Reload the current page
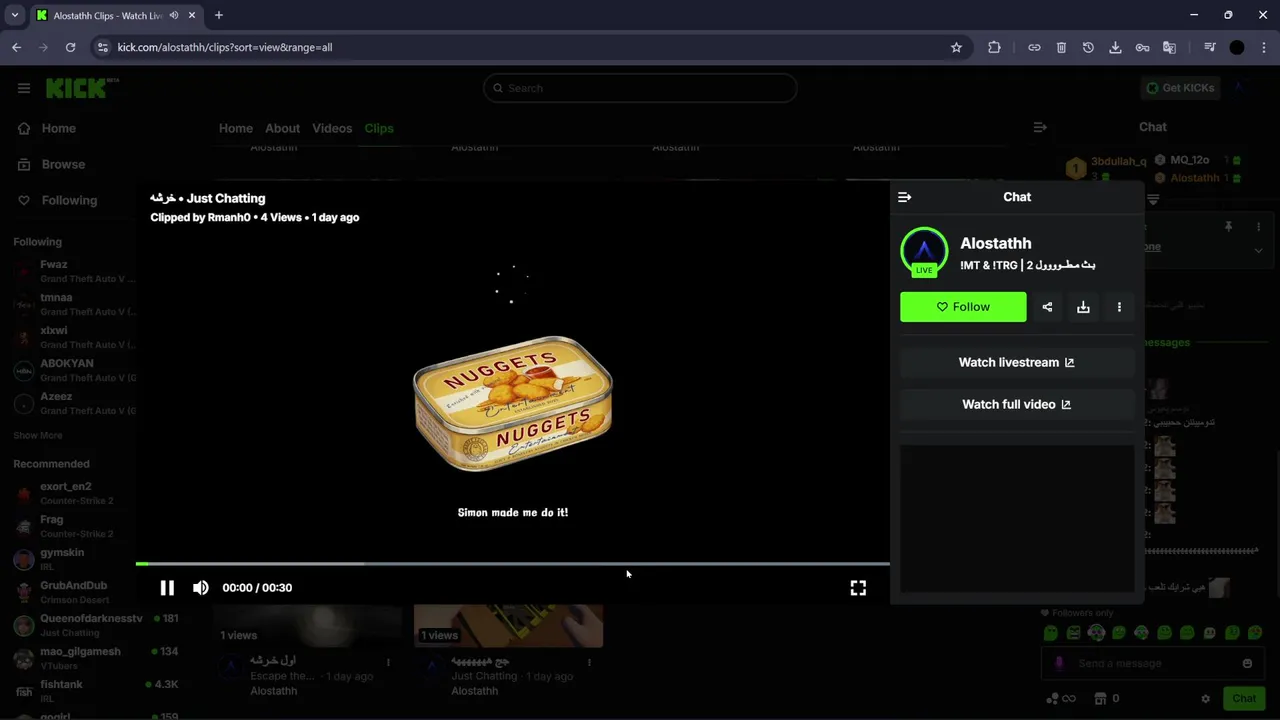1280x720 pixels. 70,47
